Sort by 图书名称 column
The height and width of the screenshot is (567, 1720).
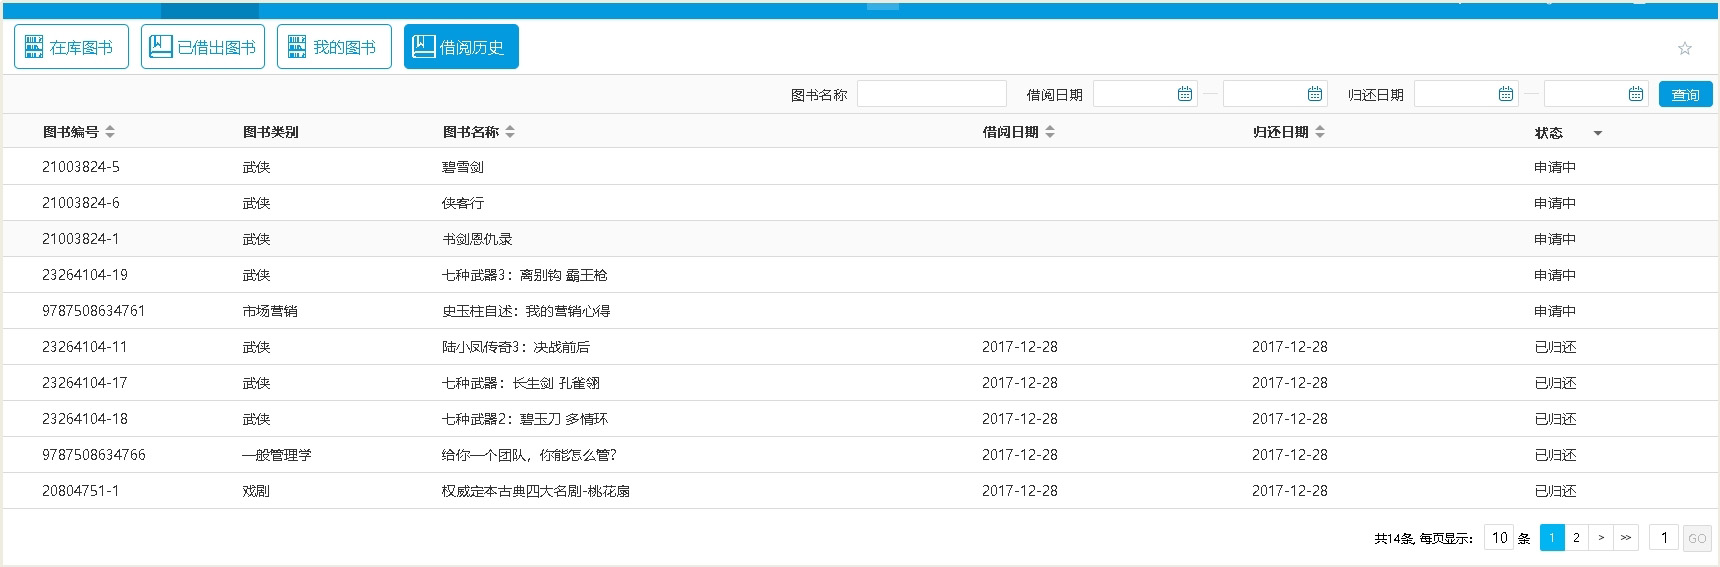pyautogui.click(x=510, y=132)
